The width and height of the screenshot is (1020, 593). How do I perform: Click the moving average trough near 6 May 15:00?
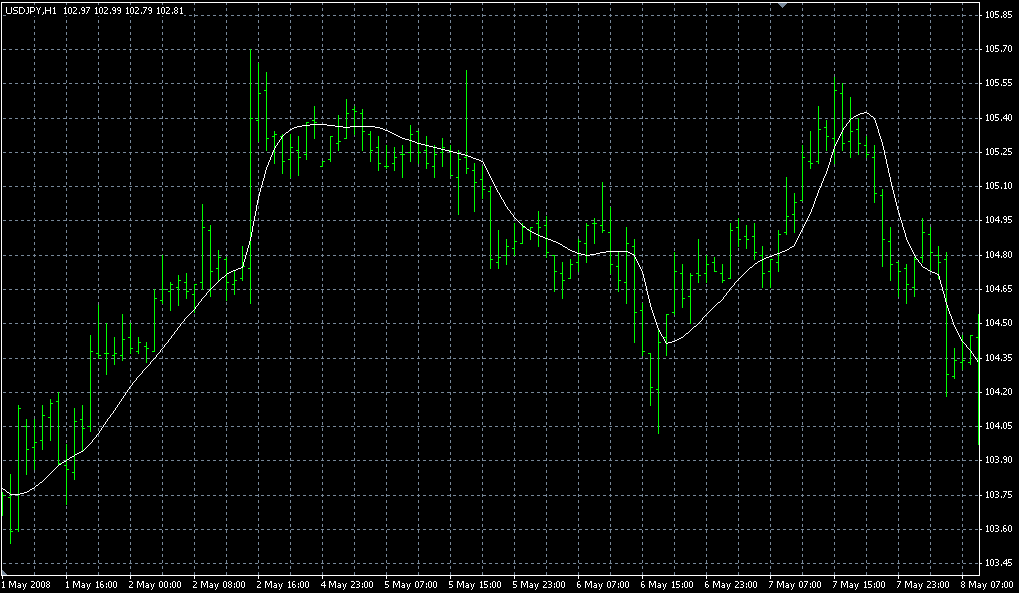(668, 343)
